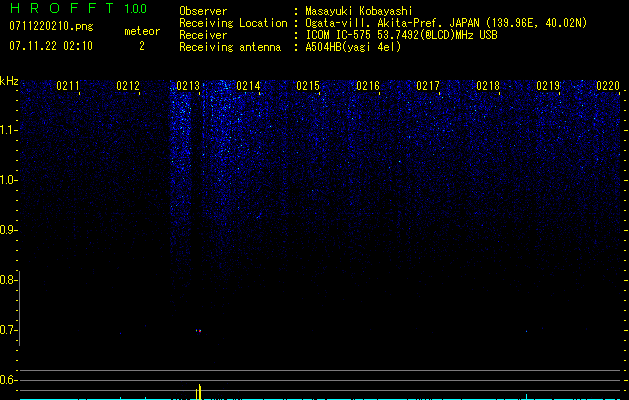Click the 0212 time marker
This screenshot has height=400, width=629.
128,86
